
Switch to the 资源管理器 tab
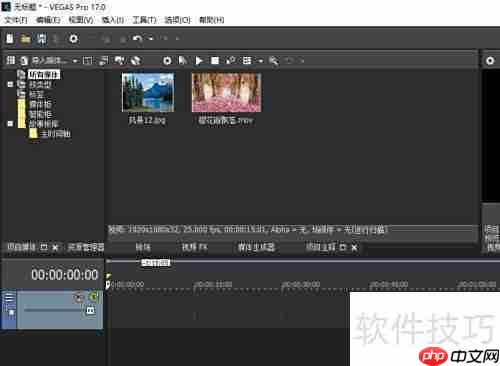pos(86,247)
